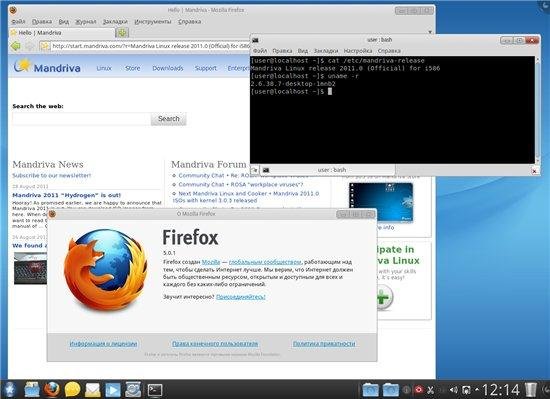Image resolution: width=550 pixels, height=399 pixels.
Task: Click the 'Search the web' input field
Action: tap(81, 119)
